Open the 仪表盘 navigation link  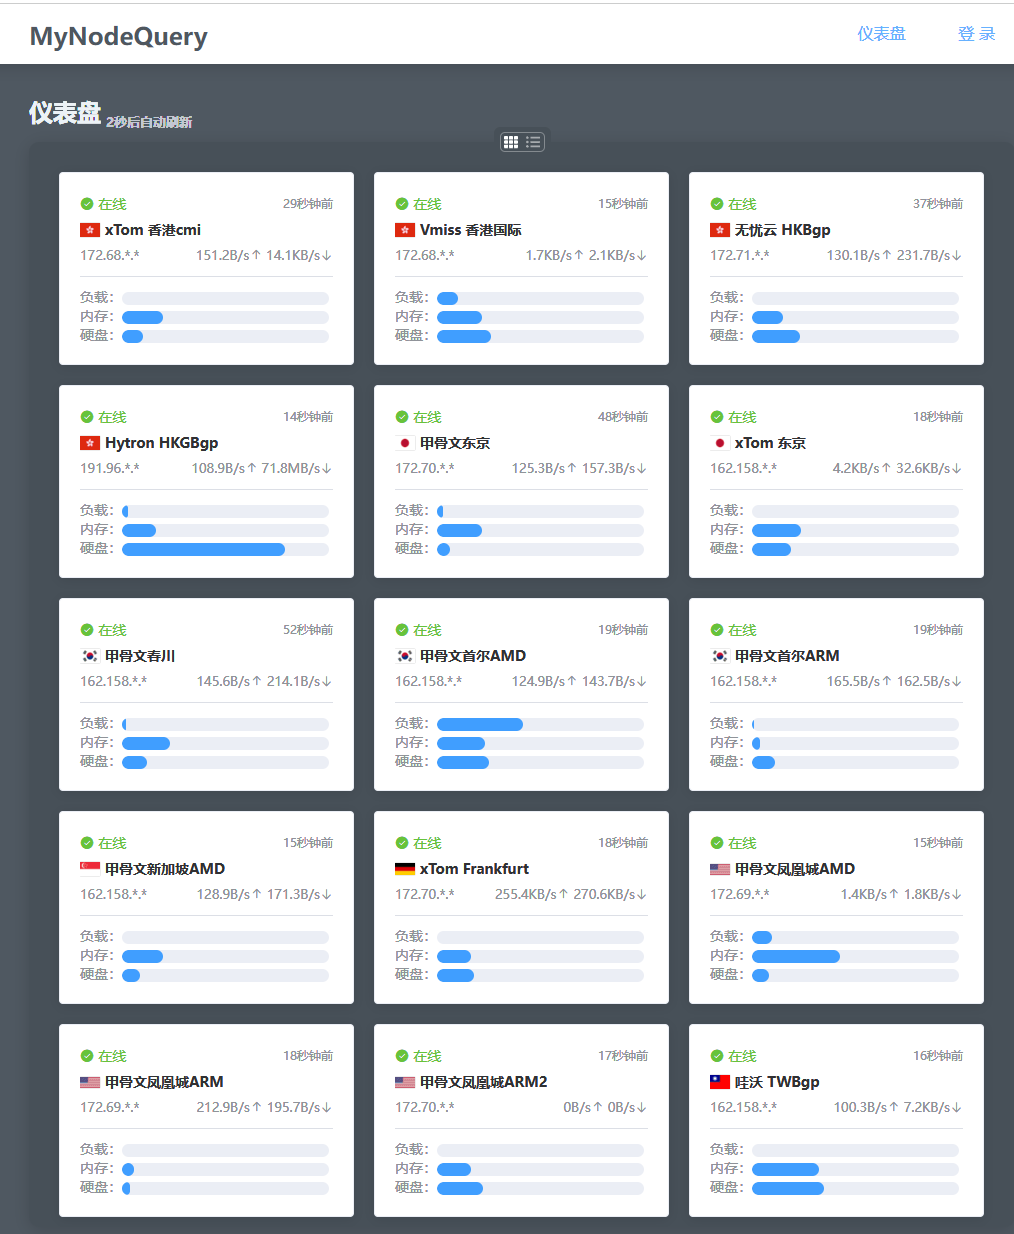click(x=881, y=34)
